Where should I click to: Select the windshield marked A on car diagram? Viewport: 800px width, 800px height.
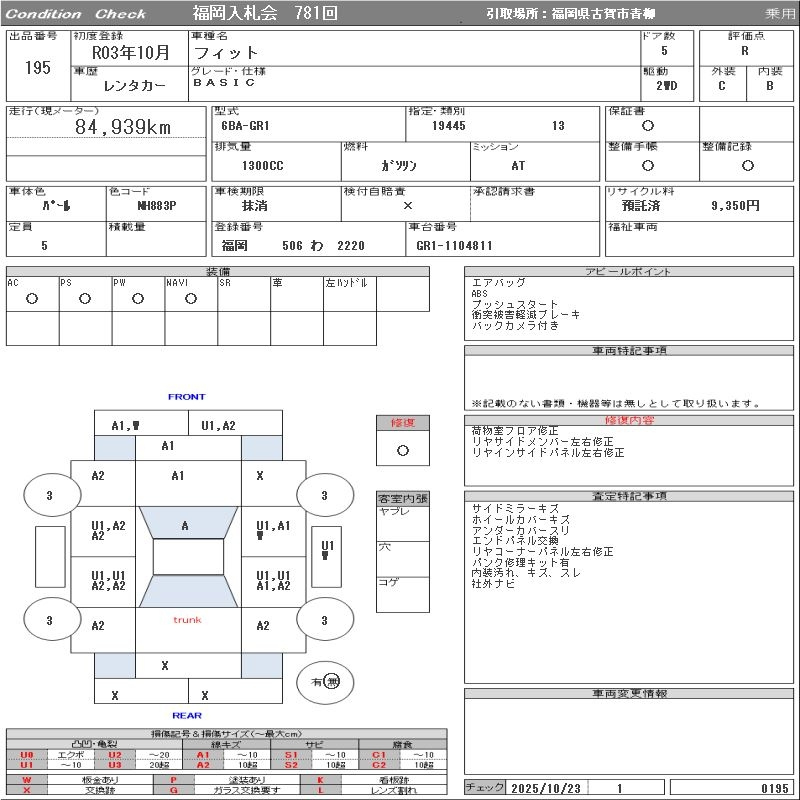186,525
